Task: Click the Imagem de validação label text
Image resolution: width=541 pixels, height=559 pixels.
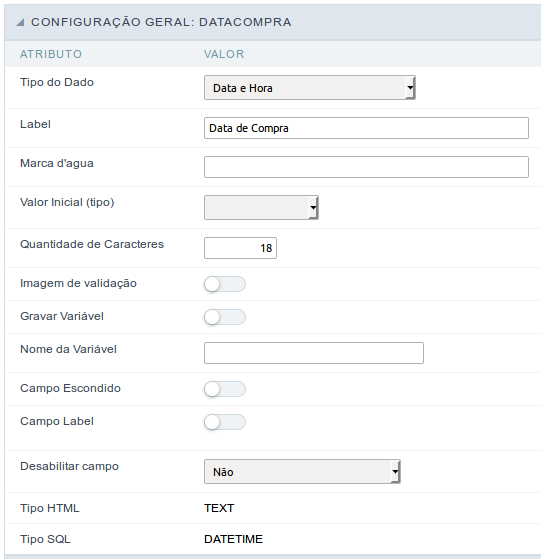Action: (78, 283)
